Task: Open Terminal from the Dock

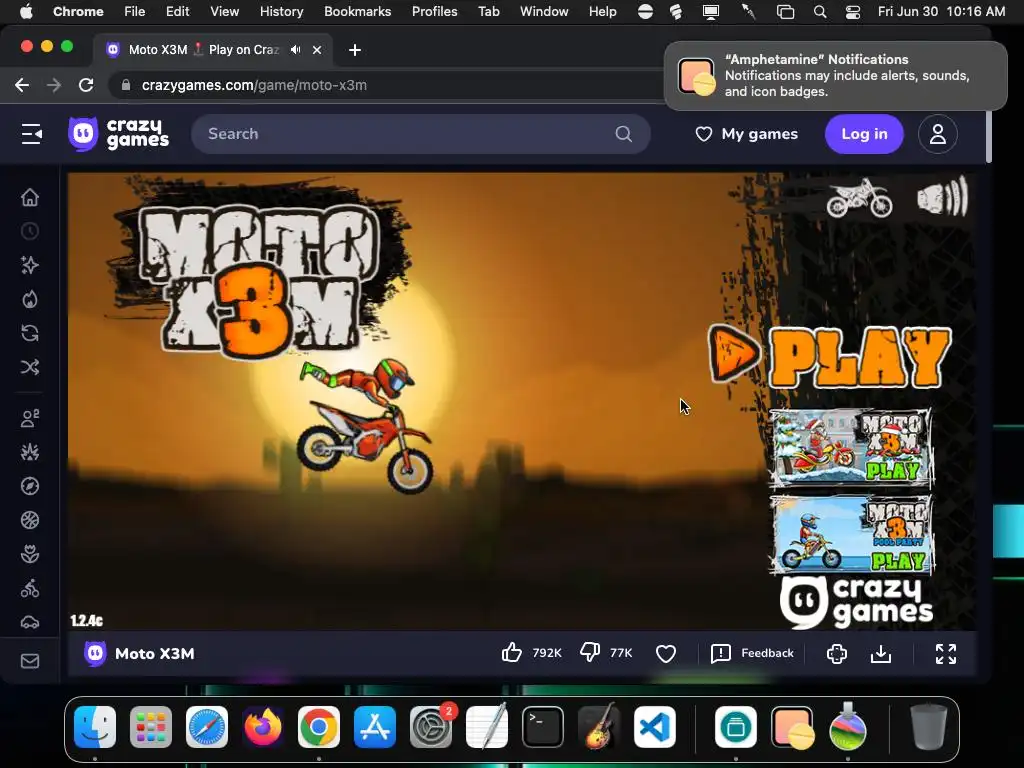Action: [543, 727]
